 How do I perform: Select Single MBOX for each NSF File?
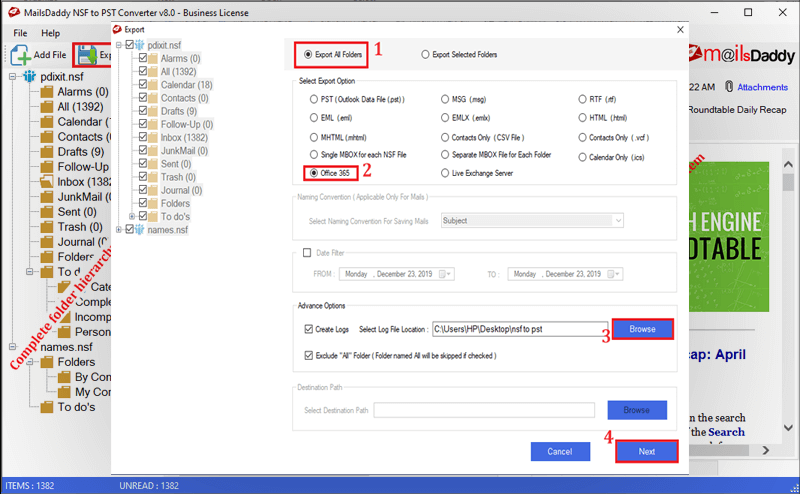click(x=314, y=155)
